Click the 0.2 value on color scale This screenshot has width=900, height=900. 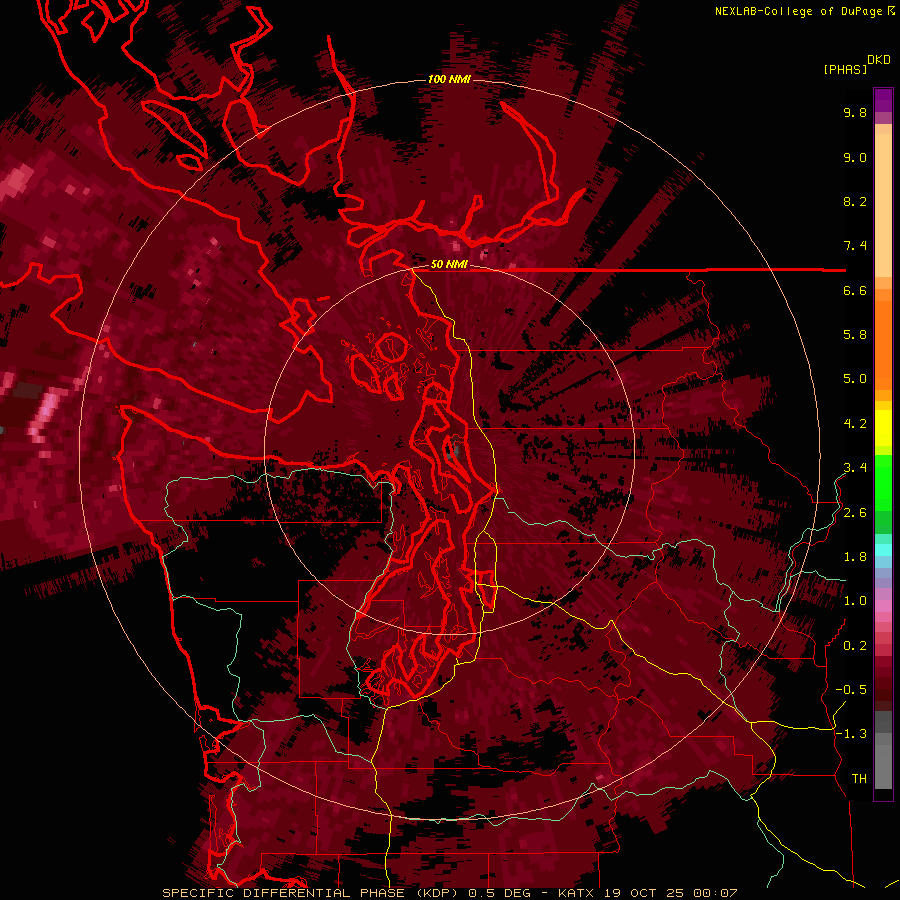tap(855, 646)
